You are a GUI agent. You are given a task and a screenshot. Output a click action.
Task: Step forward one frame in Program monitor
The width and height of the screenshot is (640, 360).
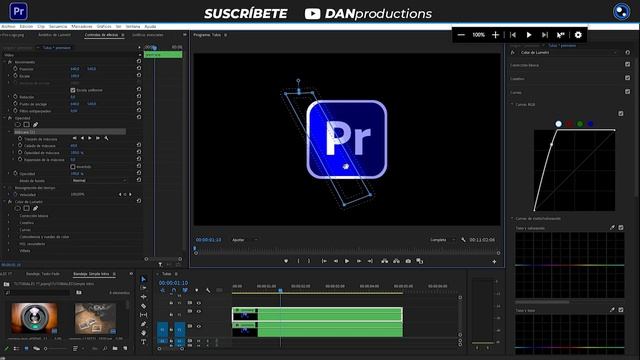tap(359, 261)
